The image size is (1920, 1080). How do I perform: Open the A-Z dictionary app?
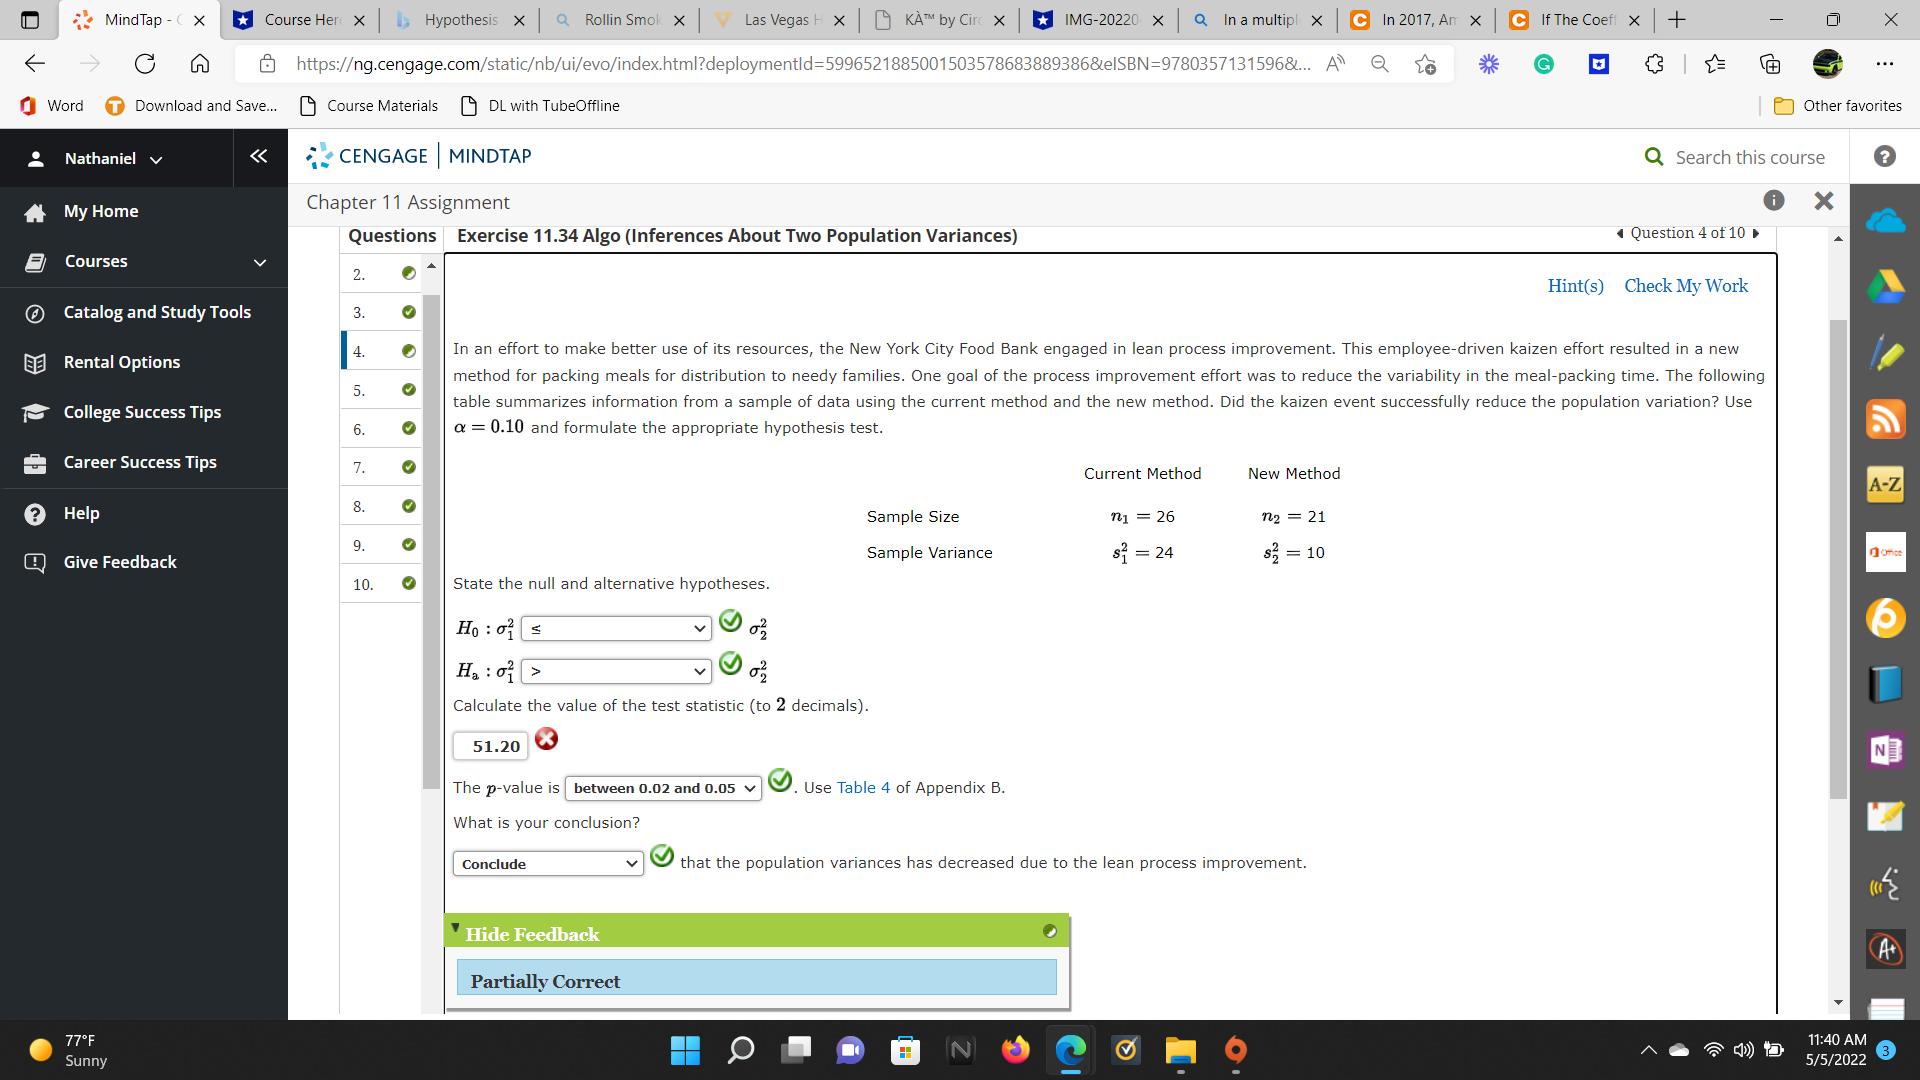coord(1887,484)
